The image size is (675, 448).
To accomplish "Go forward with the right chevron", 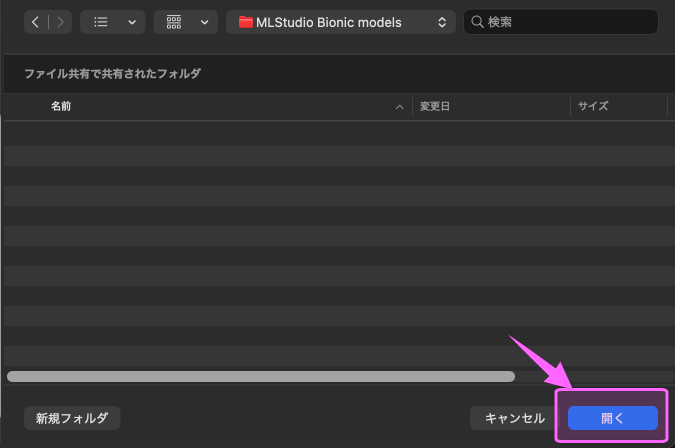I will (x=60, y=22).
